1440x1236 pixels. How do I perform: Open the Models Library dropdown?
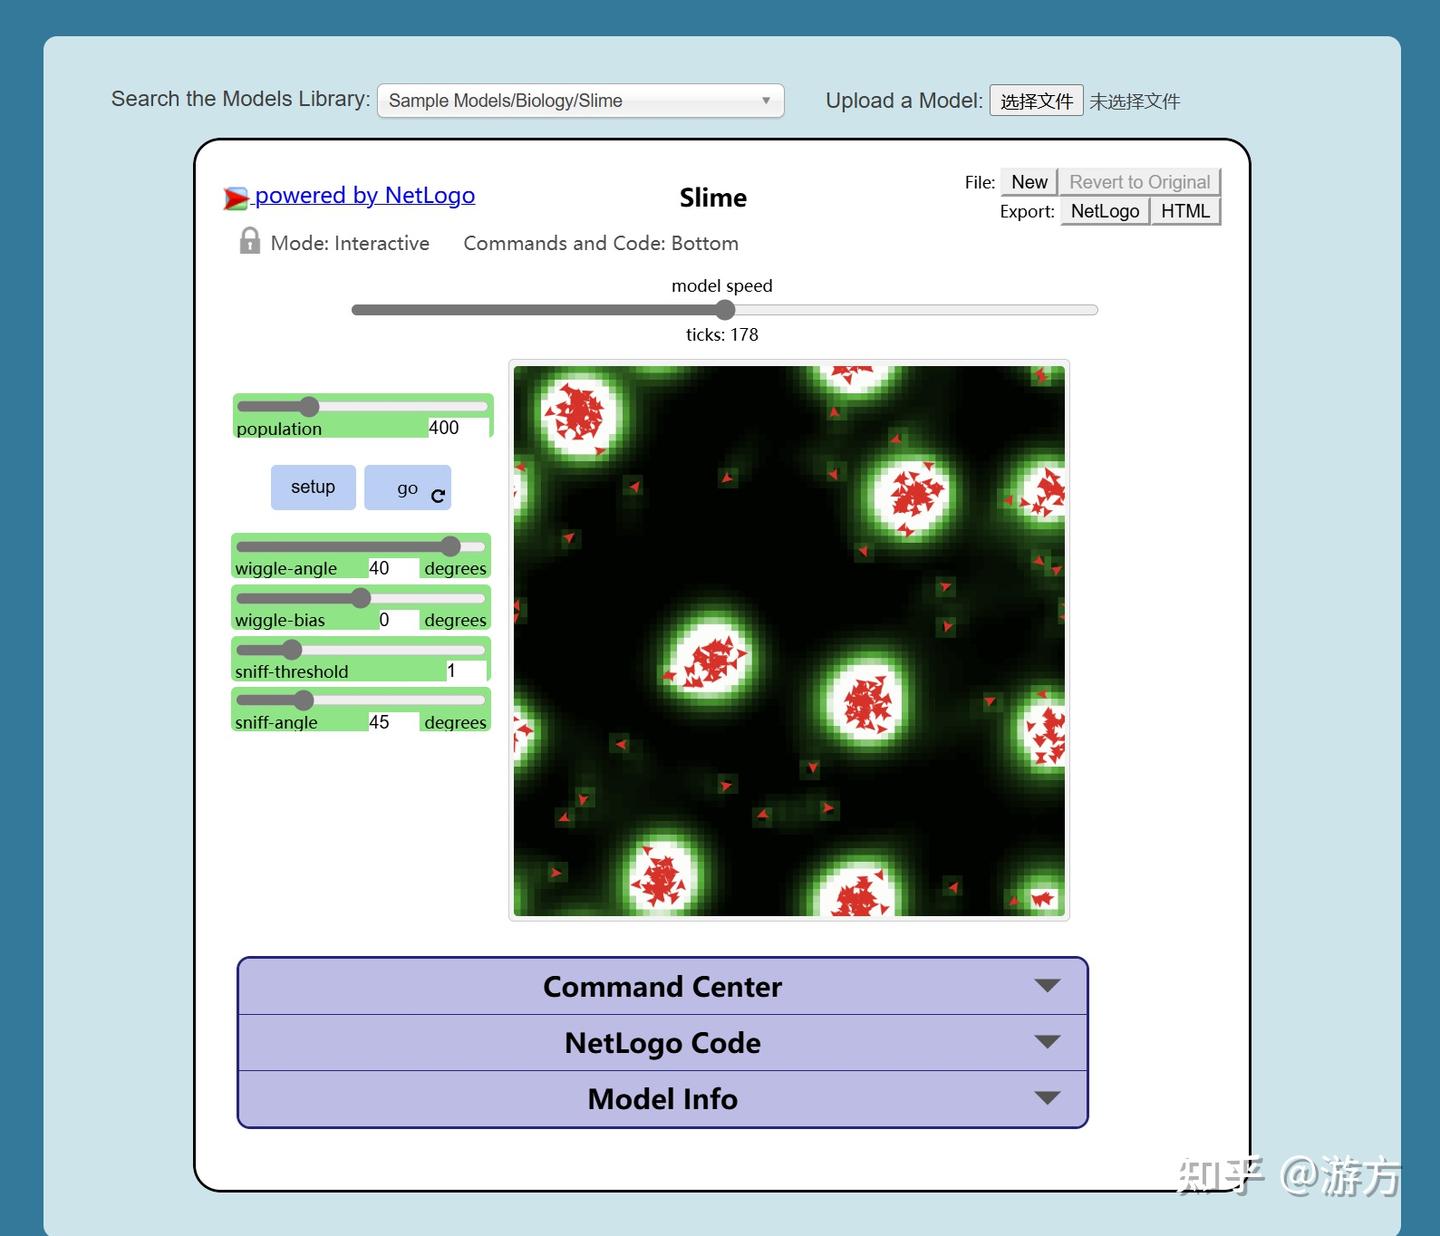coord(580,100)
